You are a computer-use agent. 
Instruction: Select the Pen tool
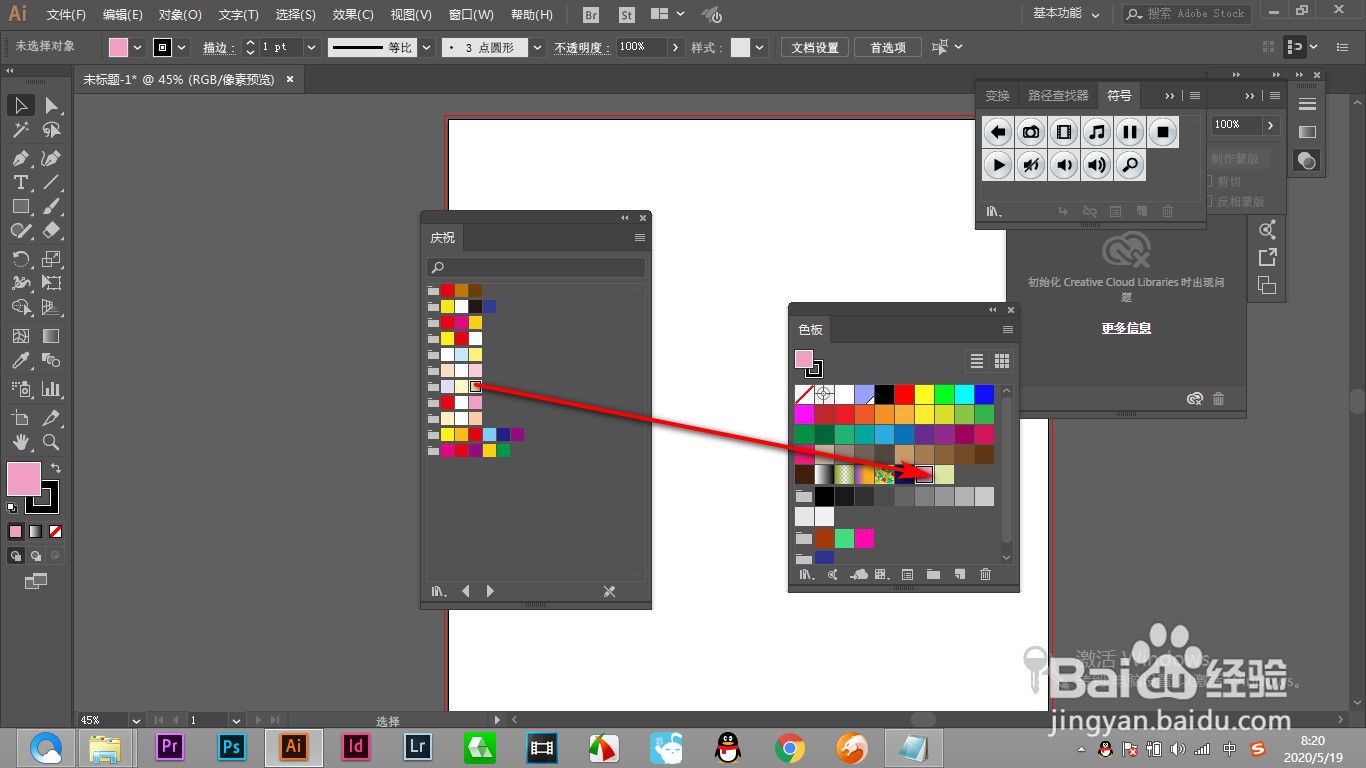point(21,158)
